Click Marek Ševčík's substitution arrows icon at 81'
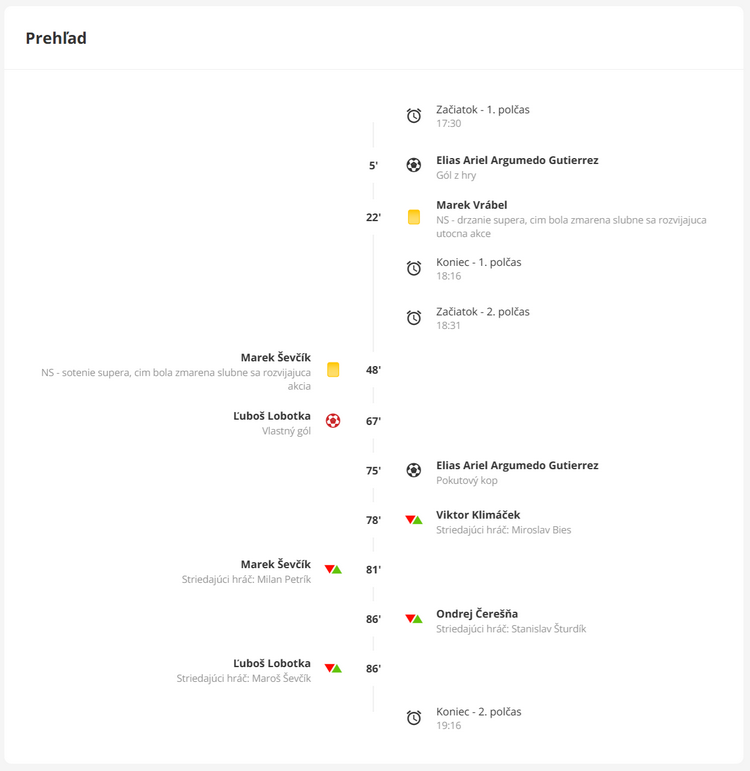Screen dimensions: 750x771 pyautogui.click(x=333, y=570)
